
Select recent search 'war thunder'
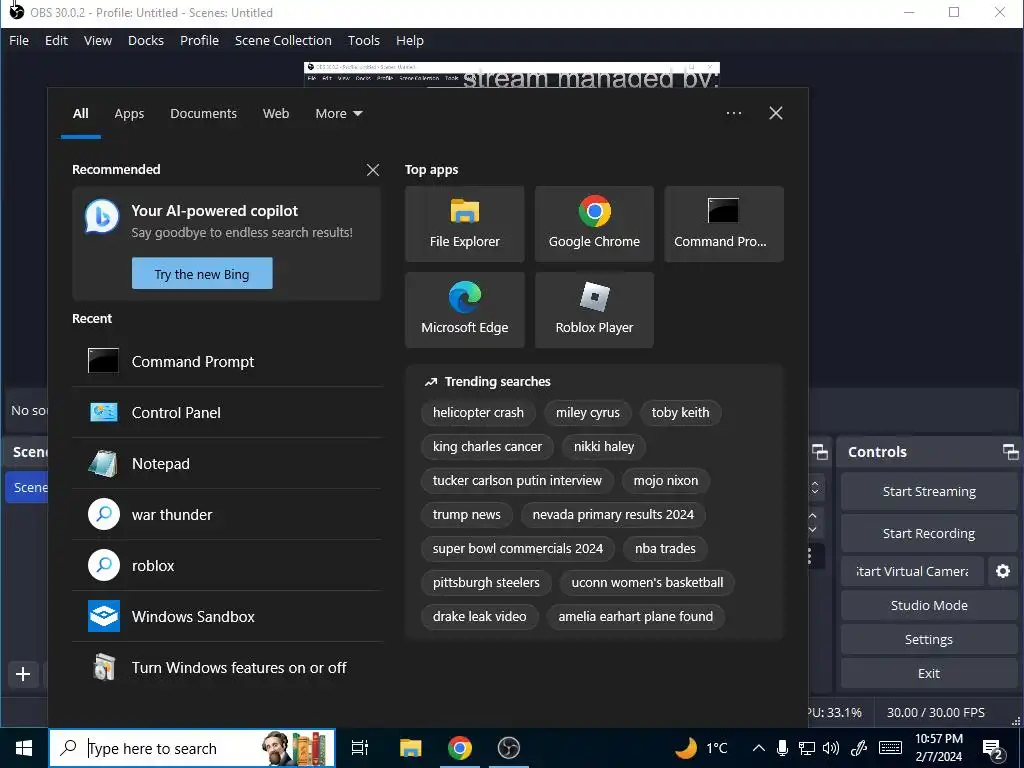pyautogui.click(x=227, y=514)
